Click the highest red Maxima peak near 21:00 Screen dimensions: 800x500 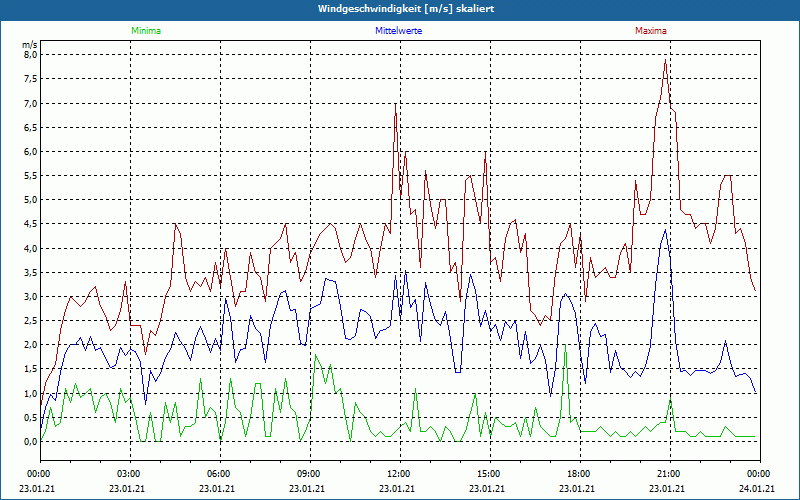coord(665,60)
